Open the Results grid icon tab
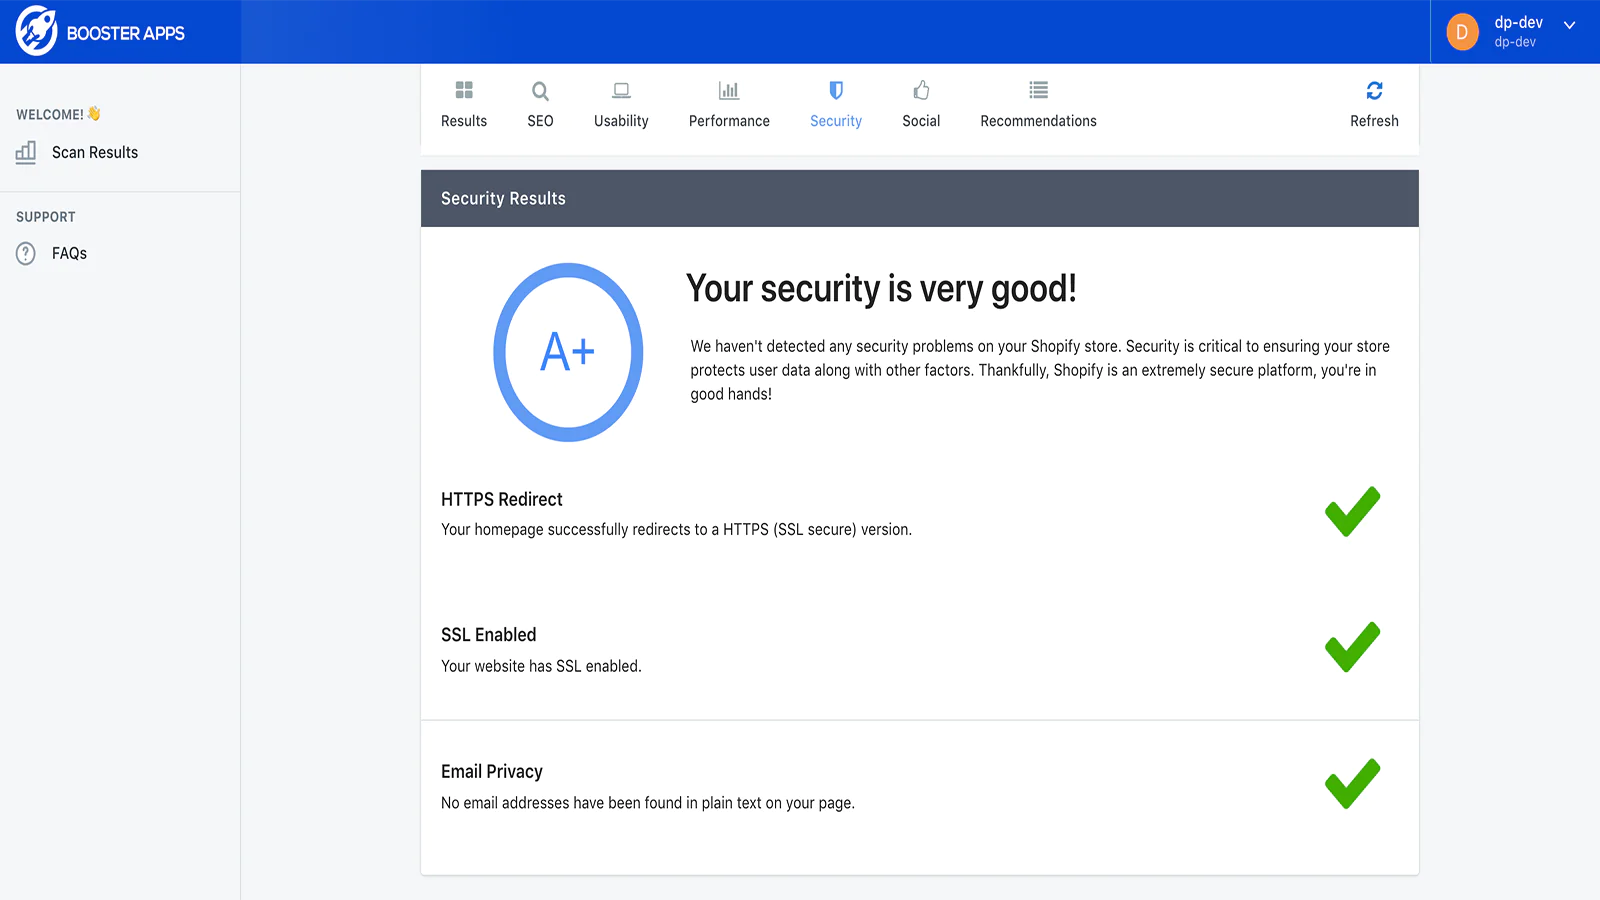The height and width of the screenshot is (900, 1600). point(464,91)
